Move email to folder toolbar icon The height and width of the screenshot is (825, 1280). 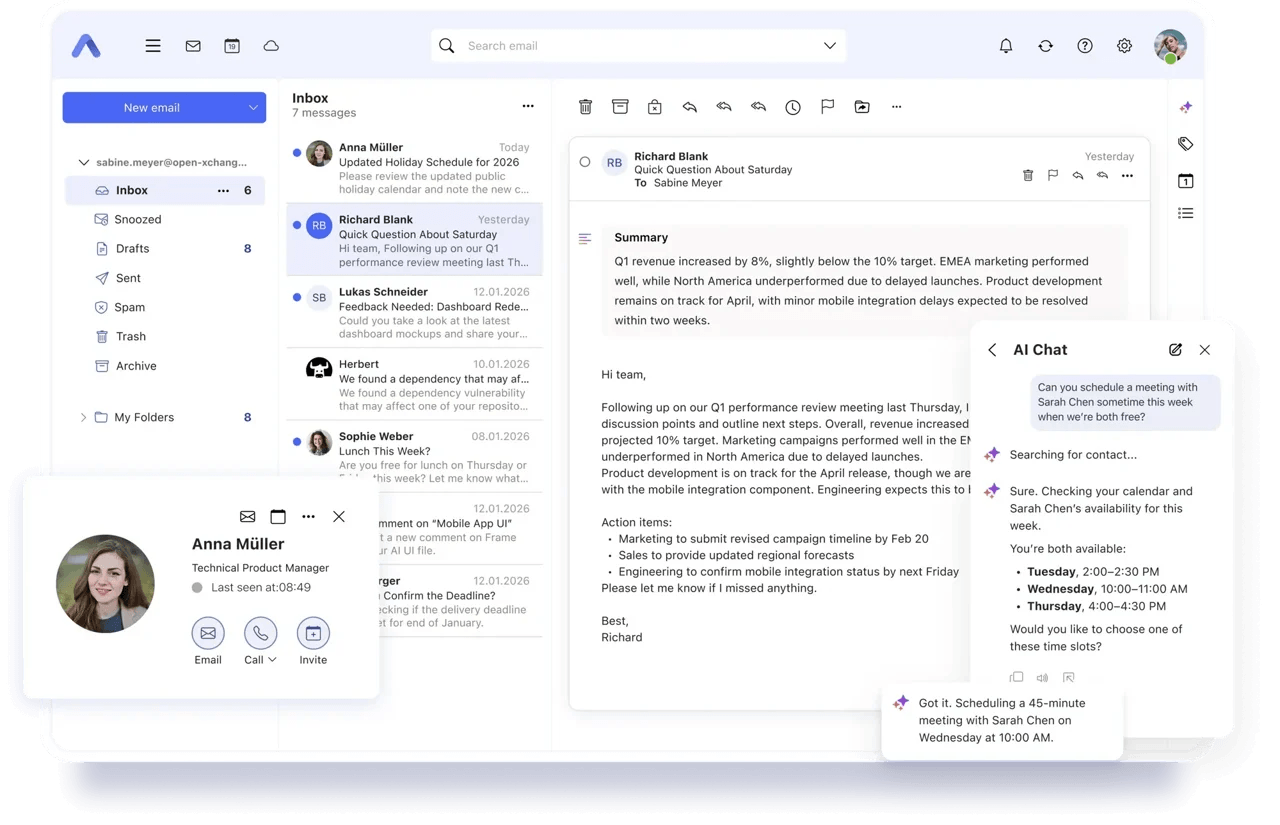[x=862, y=107]
